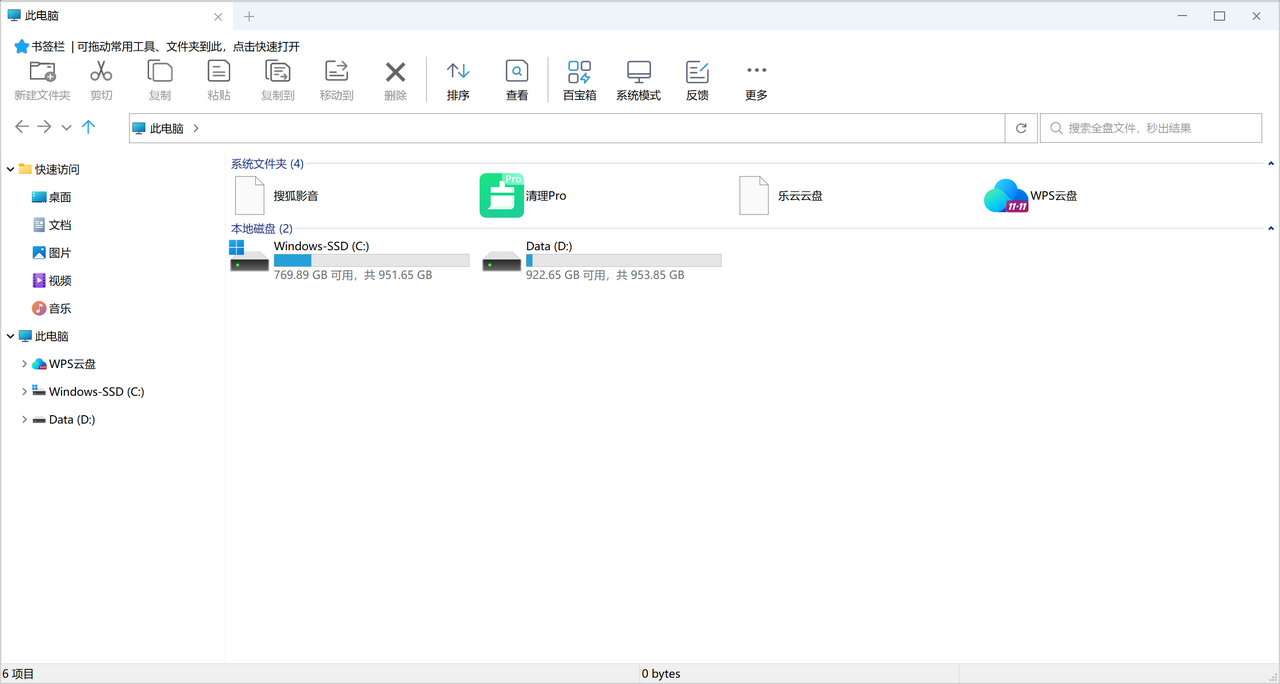1280x684 pixels.
Task: Expand the WPS云盘 tree node
Action: pos(24,363)
